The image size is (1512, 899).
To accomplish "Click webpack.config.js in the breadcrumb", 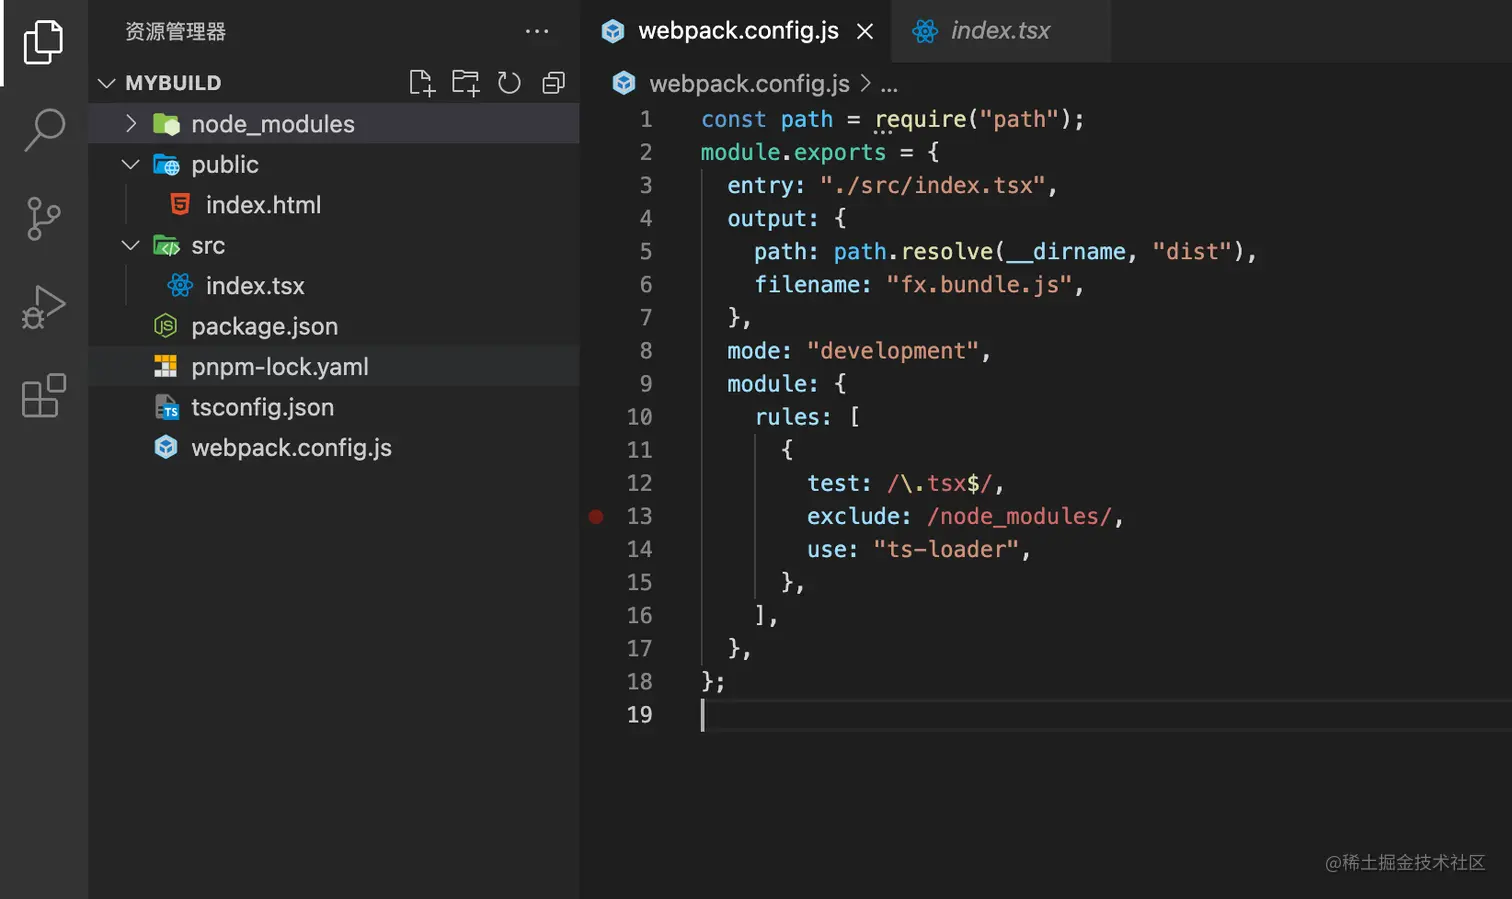I will [x=749, y=84].
